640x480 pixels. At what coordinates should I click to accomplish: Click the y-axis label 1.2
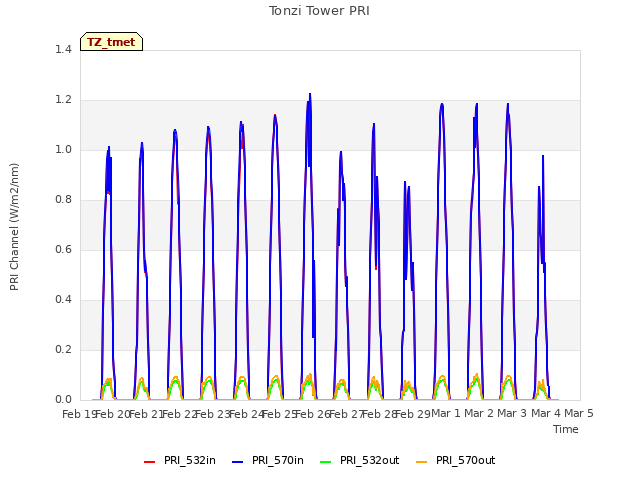click(x=63, y=100)
